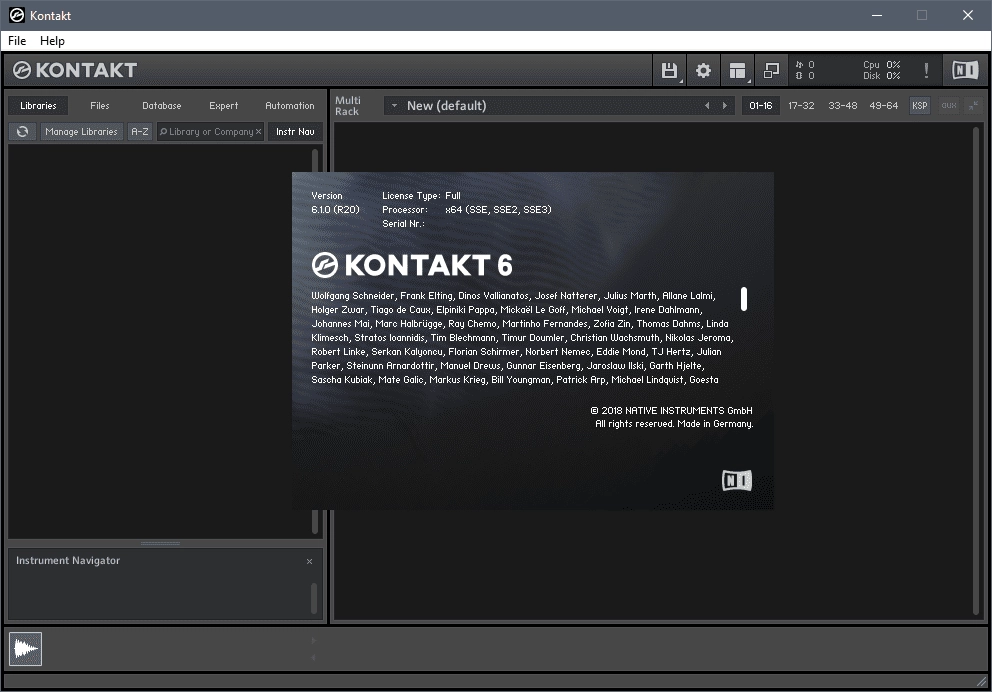Click the NI logo on about splash
992x692 pixels.
tap(737, 481)
